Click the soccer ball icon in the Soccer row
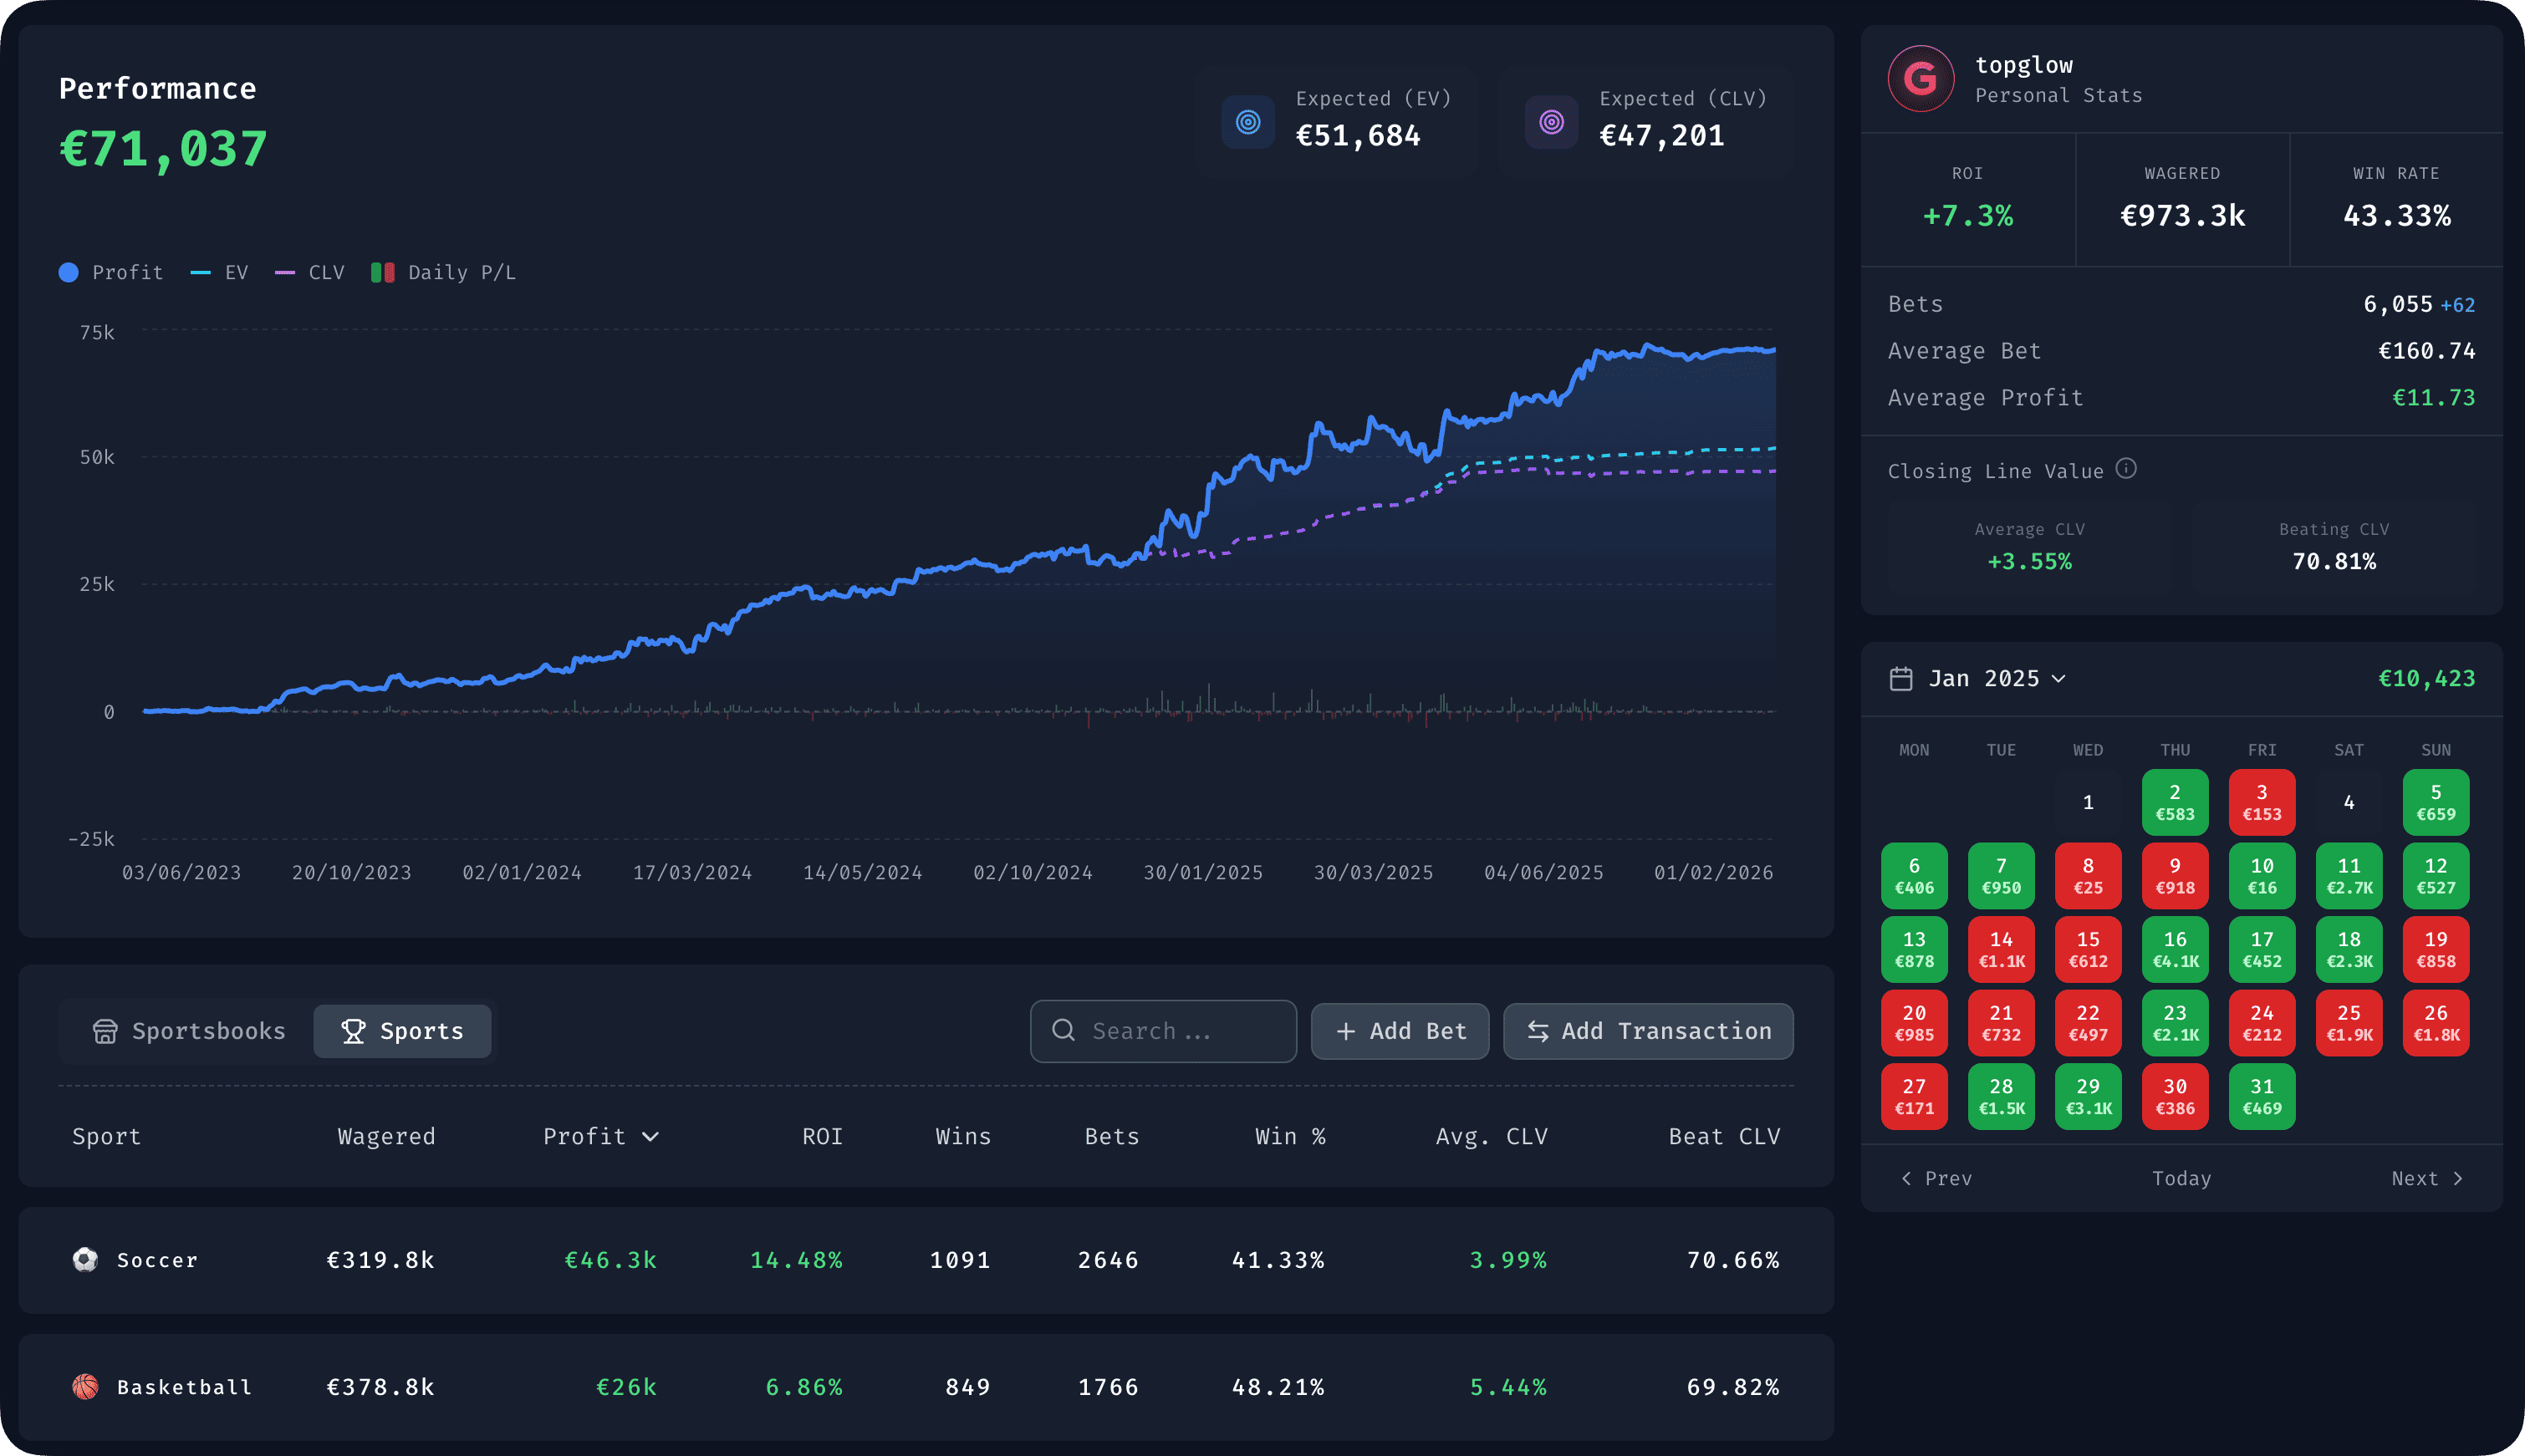The image size is (2525, 1456). pyautogui.click(x=85, y=1260)
